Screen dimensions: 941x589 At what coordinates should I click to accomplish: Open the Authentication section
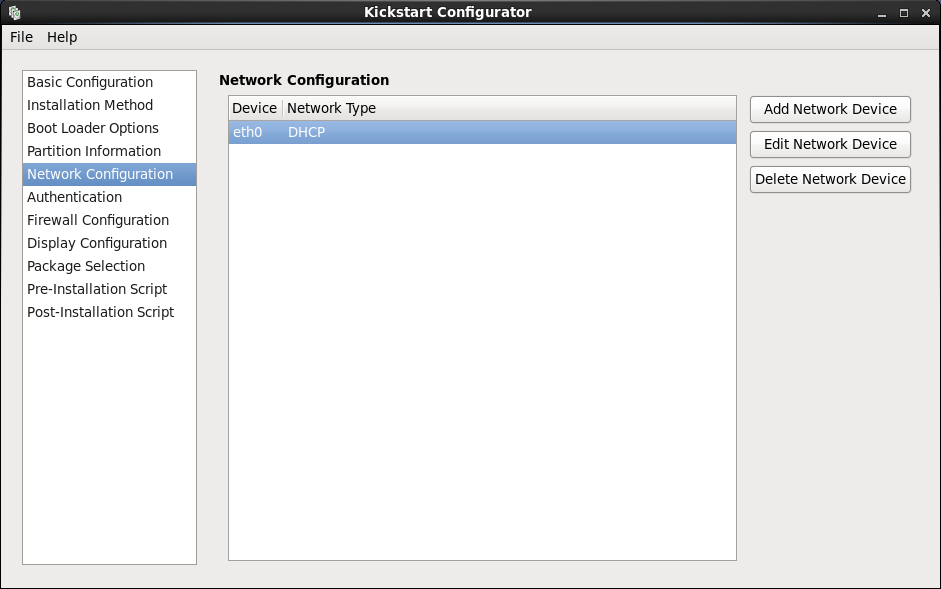[x=74, y=197]
